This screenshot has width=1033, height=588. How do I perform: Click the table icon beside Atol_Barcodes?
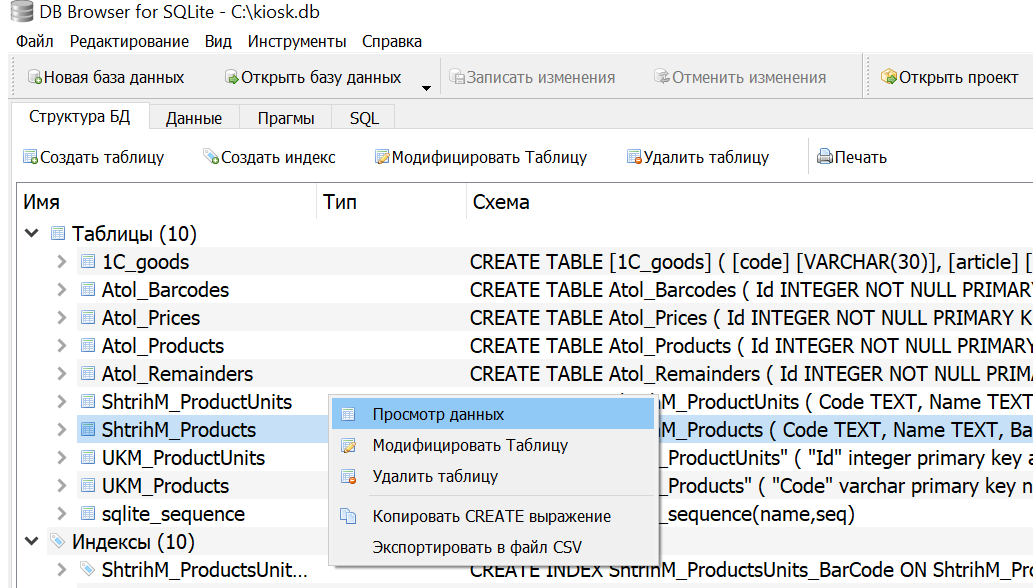pos(88,289)
